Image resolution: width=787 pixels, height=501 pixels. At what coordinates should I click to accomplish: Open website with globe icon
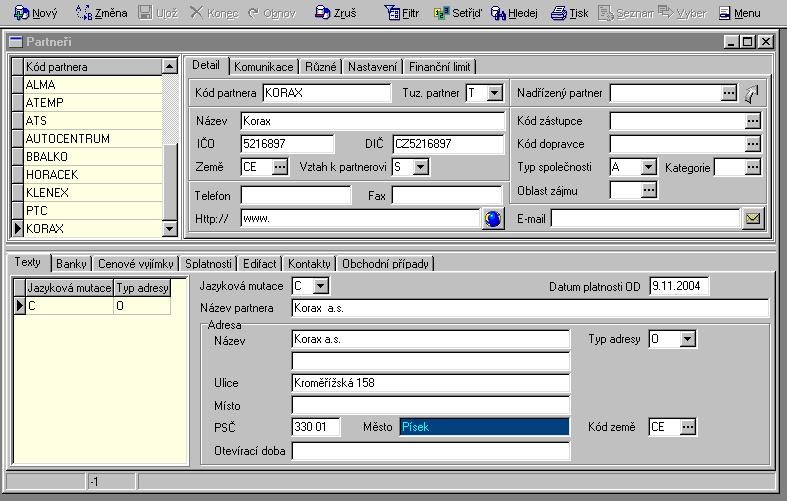pyautogui.click(x=493, y=219)
